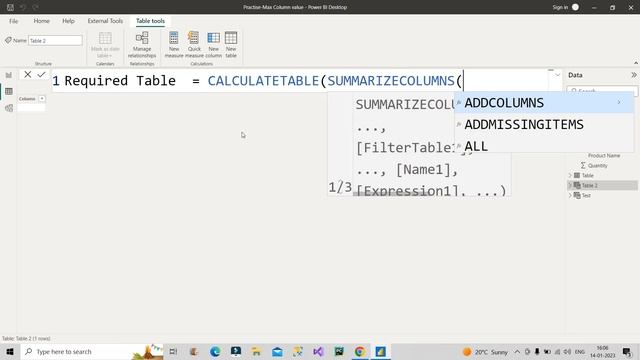The height and width of the screenshot is (360, 640).
Task: Open Quick measure dialog
Action: tap(194, 45)
